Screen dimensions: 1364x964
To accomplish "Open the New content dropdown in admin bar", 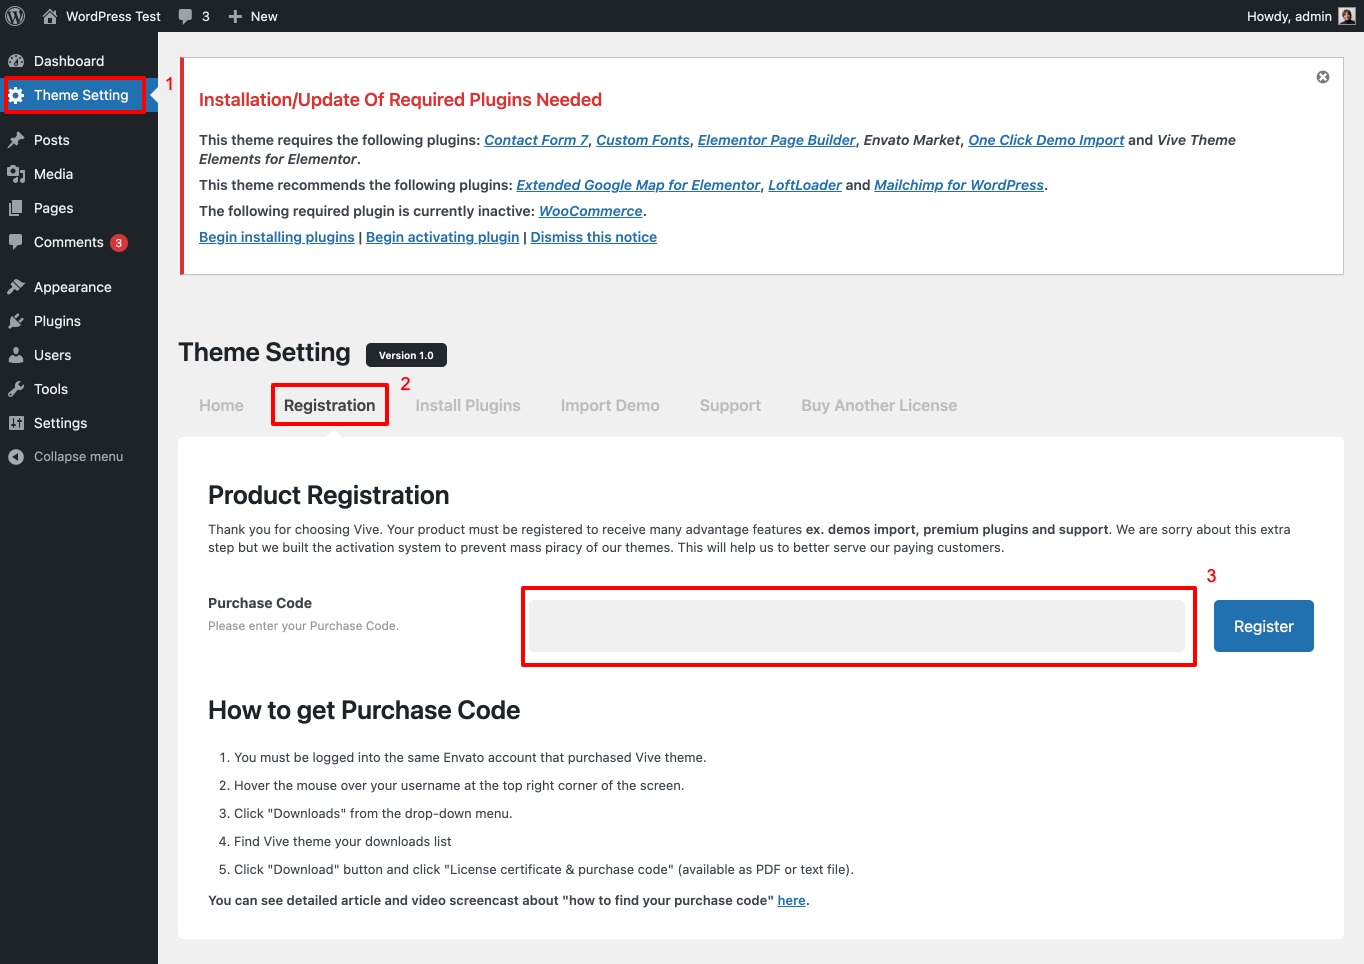I will 253,16.
